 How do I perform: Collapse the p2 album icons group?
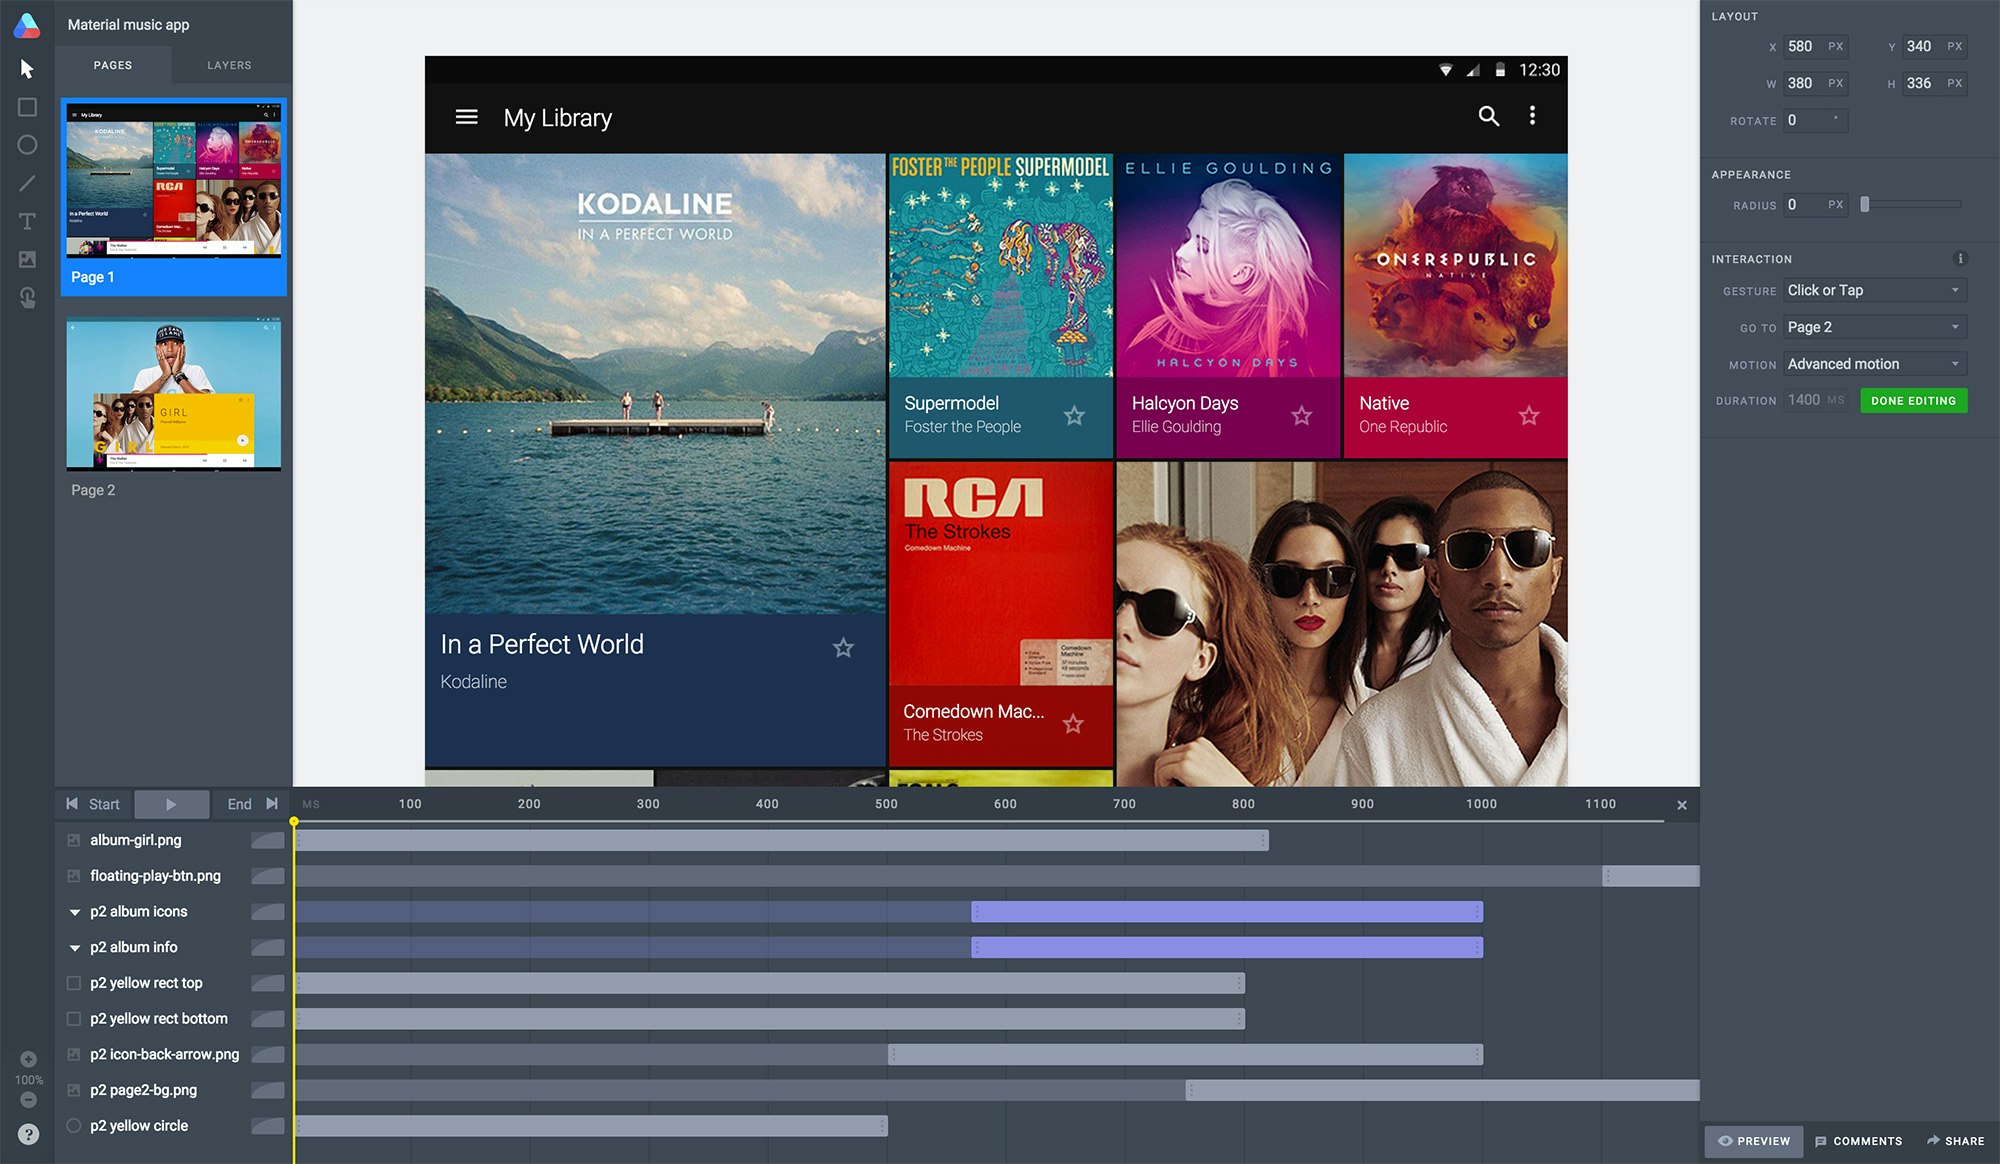click(74, 912)
